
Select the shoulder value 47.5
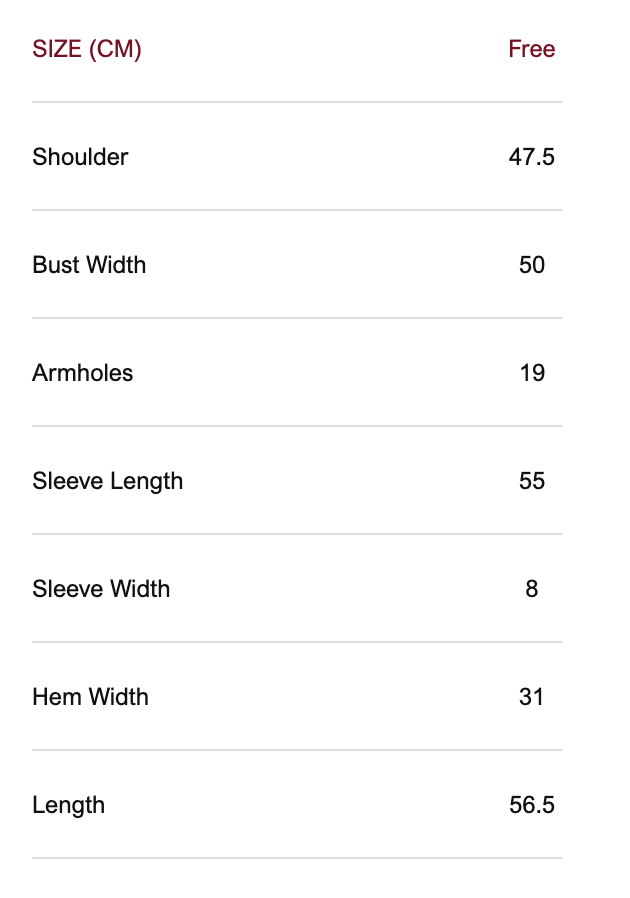(531, 157)
